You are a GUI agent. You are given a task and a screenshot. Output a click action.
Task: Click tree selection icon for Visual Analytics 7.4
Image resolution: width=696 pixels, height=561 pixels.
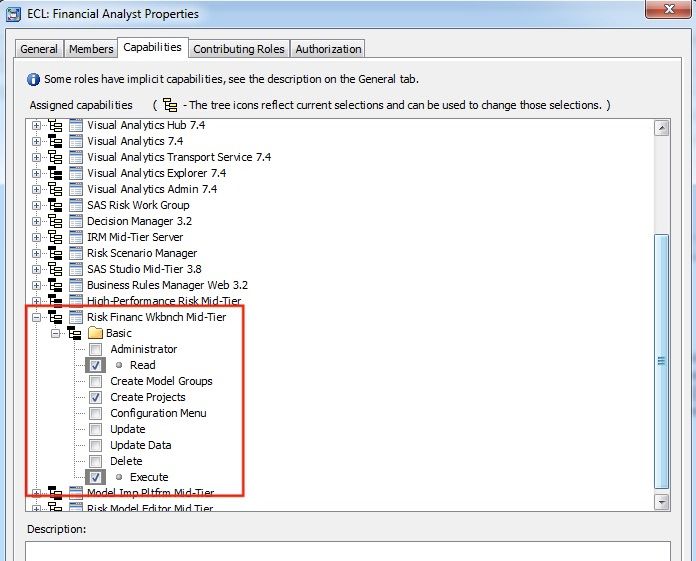(55, 142)
